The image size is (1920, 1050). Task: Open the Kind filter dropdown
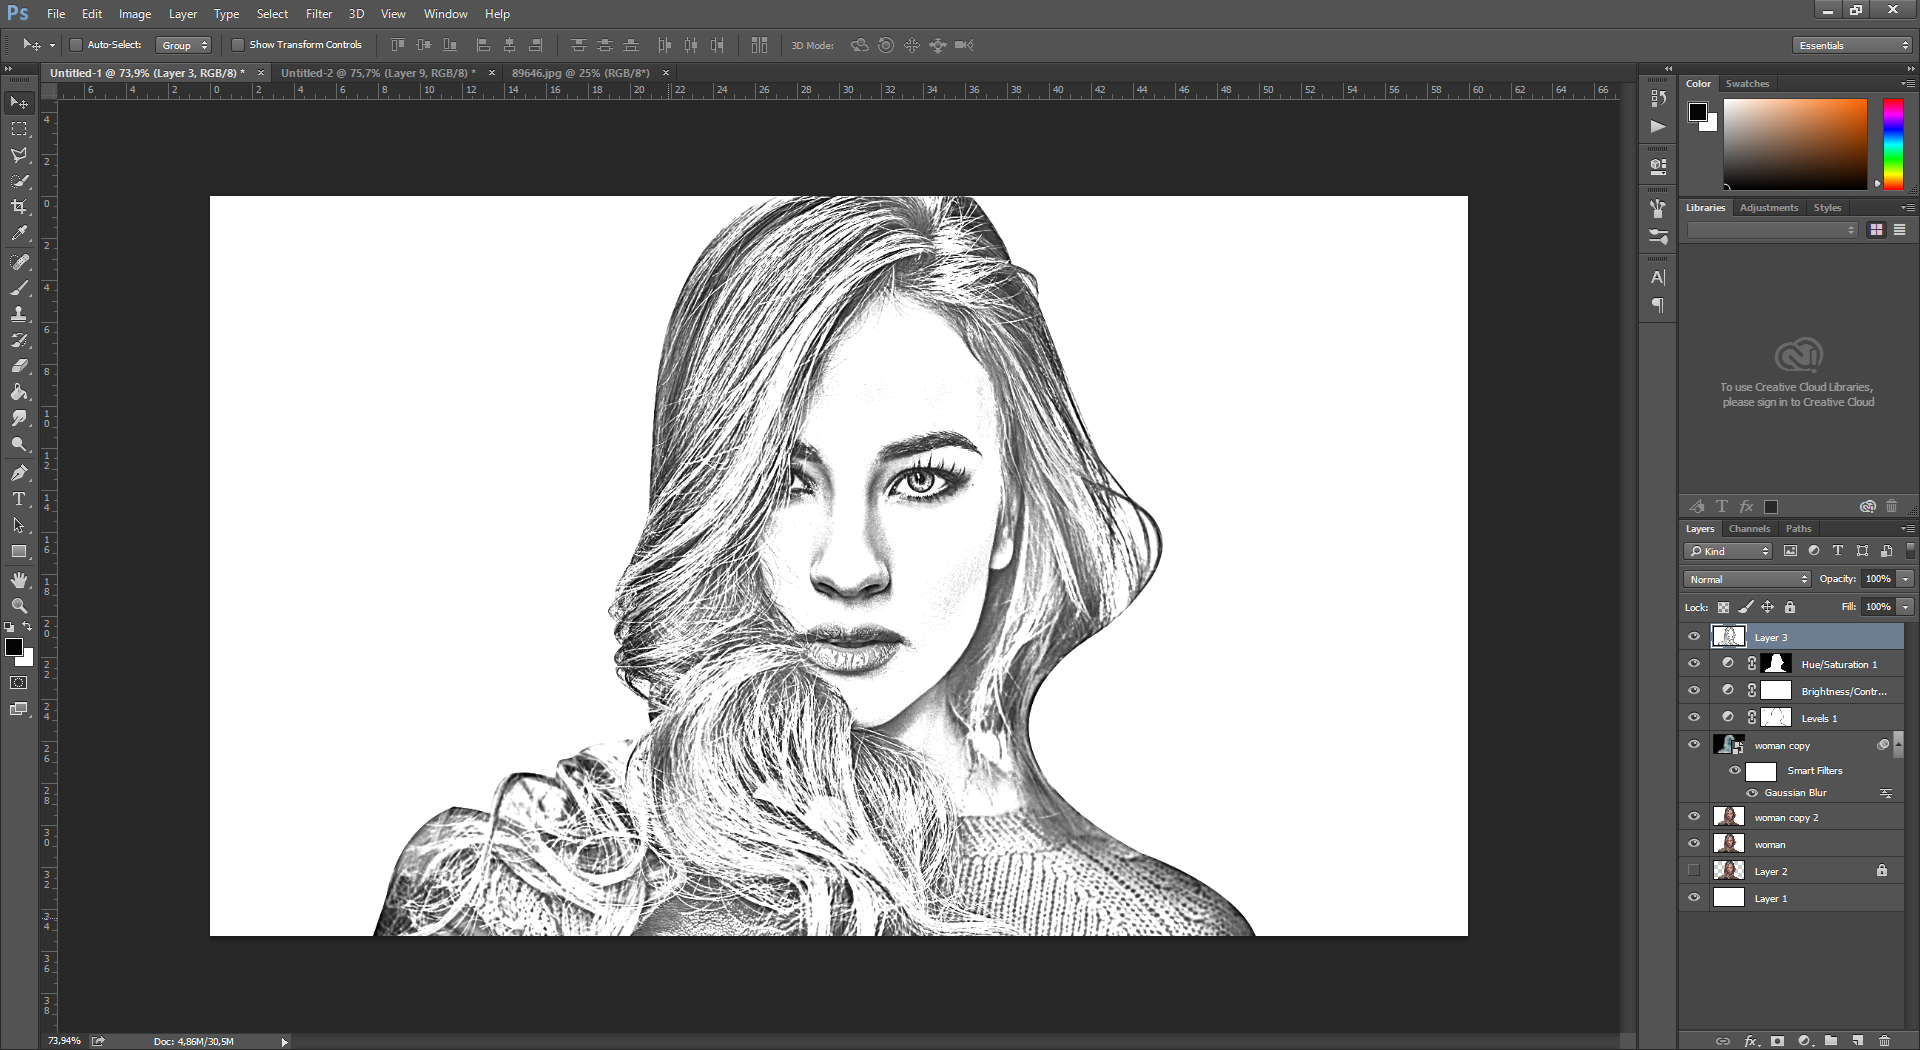[1727, 551]
